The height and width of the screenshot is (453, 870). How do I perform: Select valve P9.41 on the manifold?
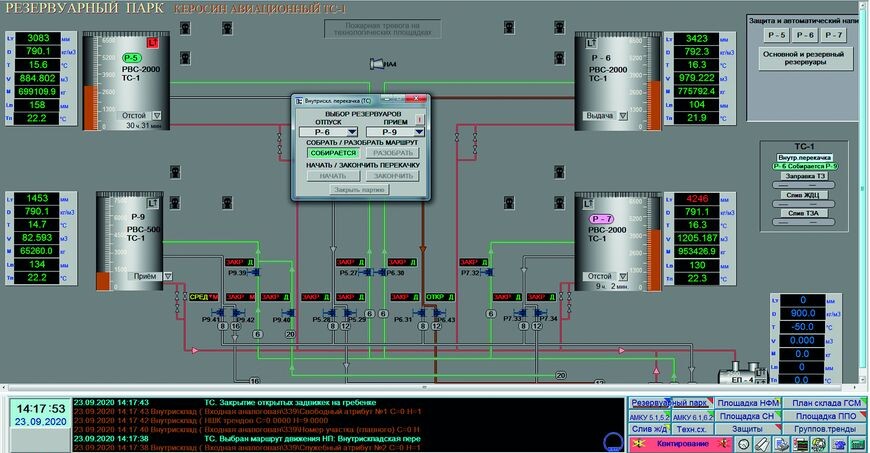tap(218, 313)
